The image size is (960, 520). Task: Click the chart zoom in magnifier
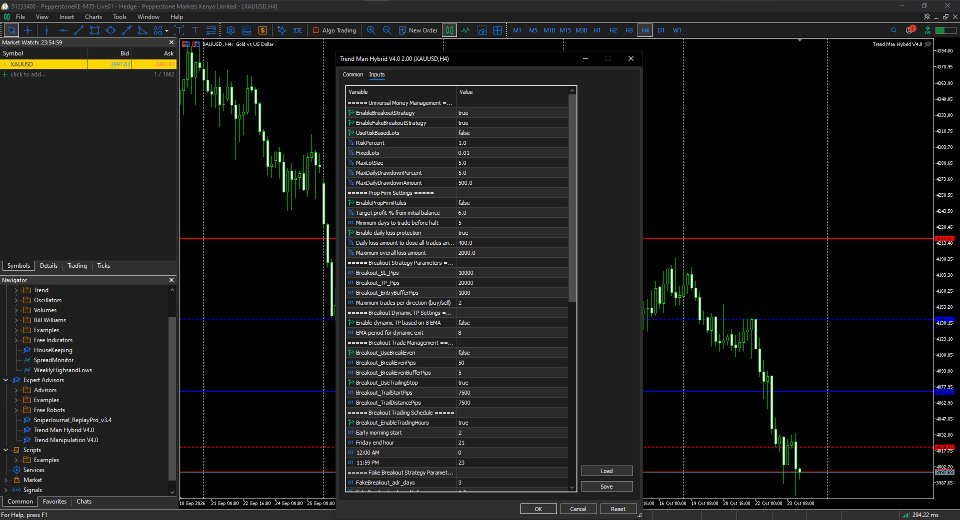[371, 30]
